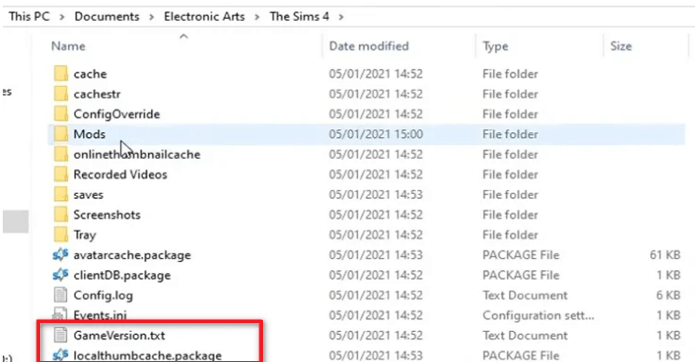Toggle the sort arrow above Name
The height and width of the screenshot is (362, 695).
point(184,36)
